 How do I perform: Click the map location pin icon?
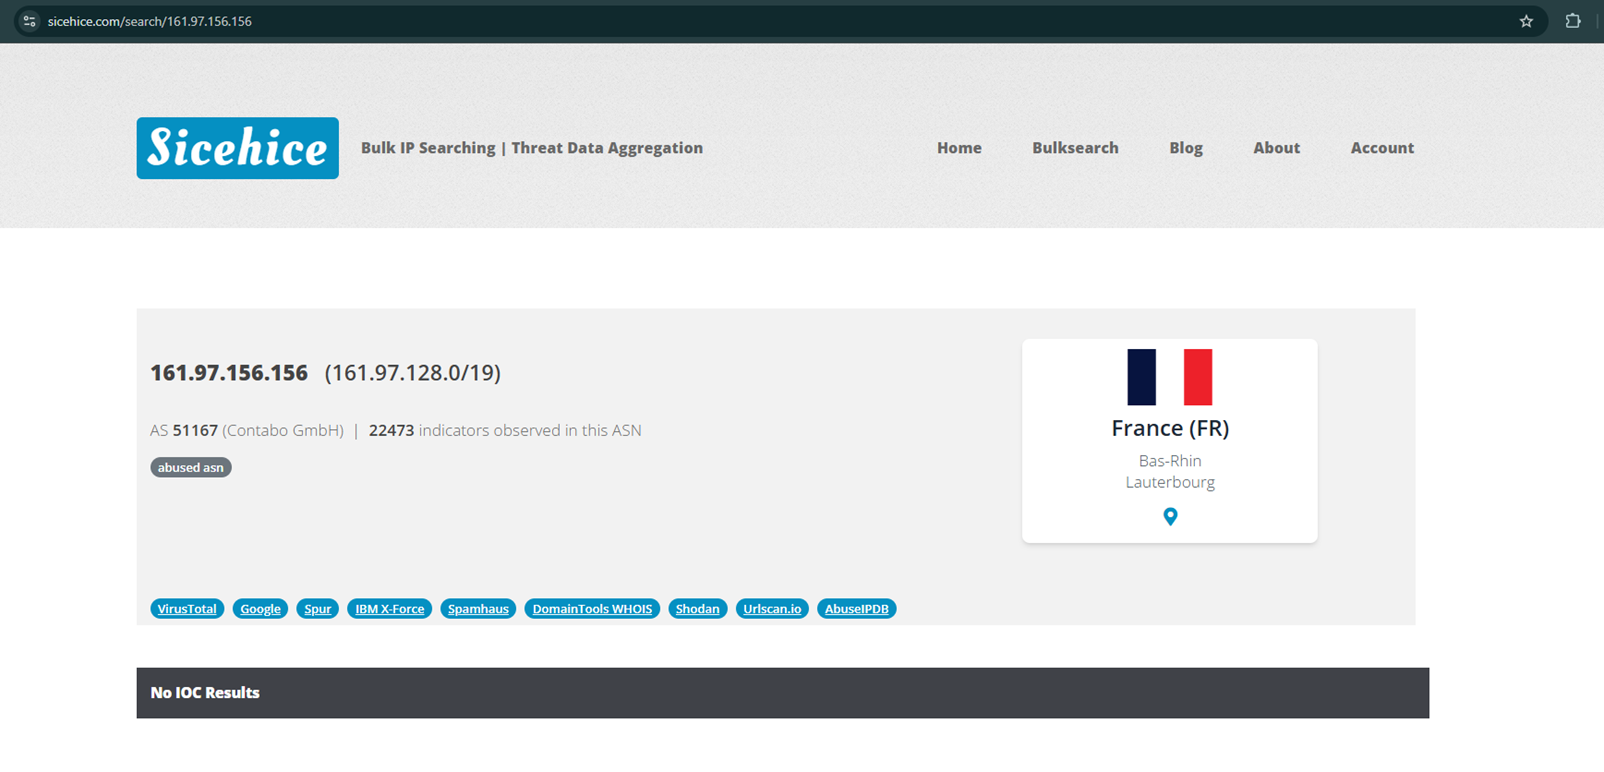click(x=1170, y=517)
